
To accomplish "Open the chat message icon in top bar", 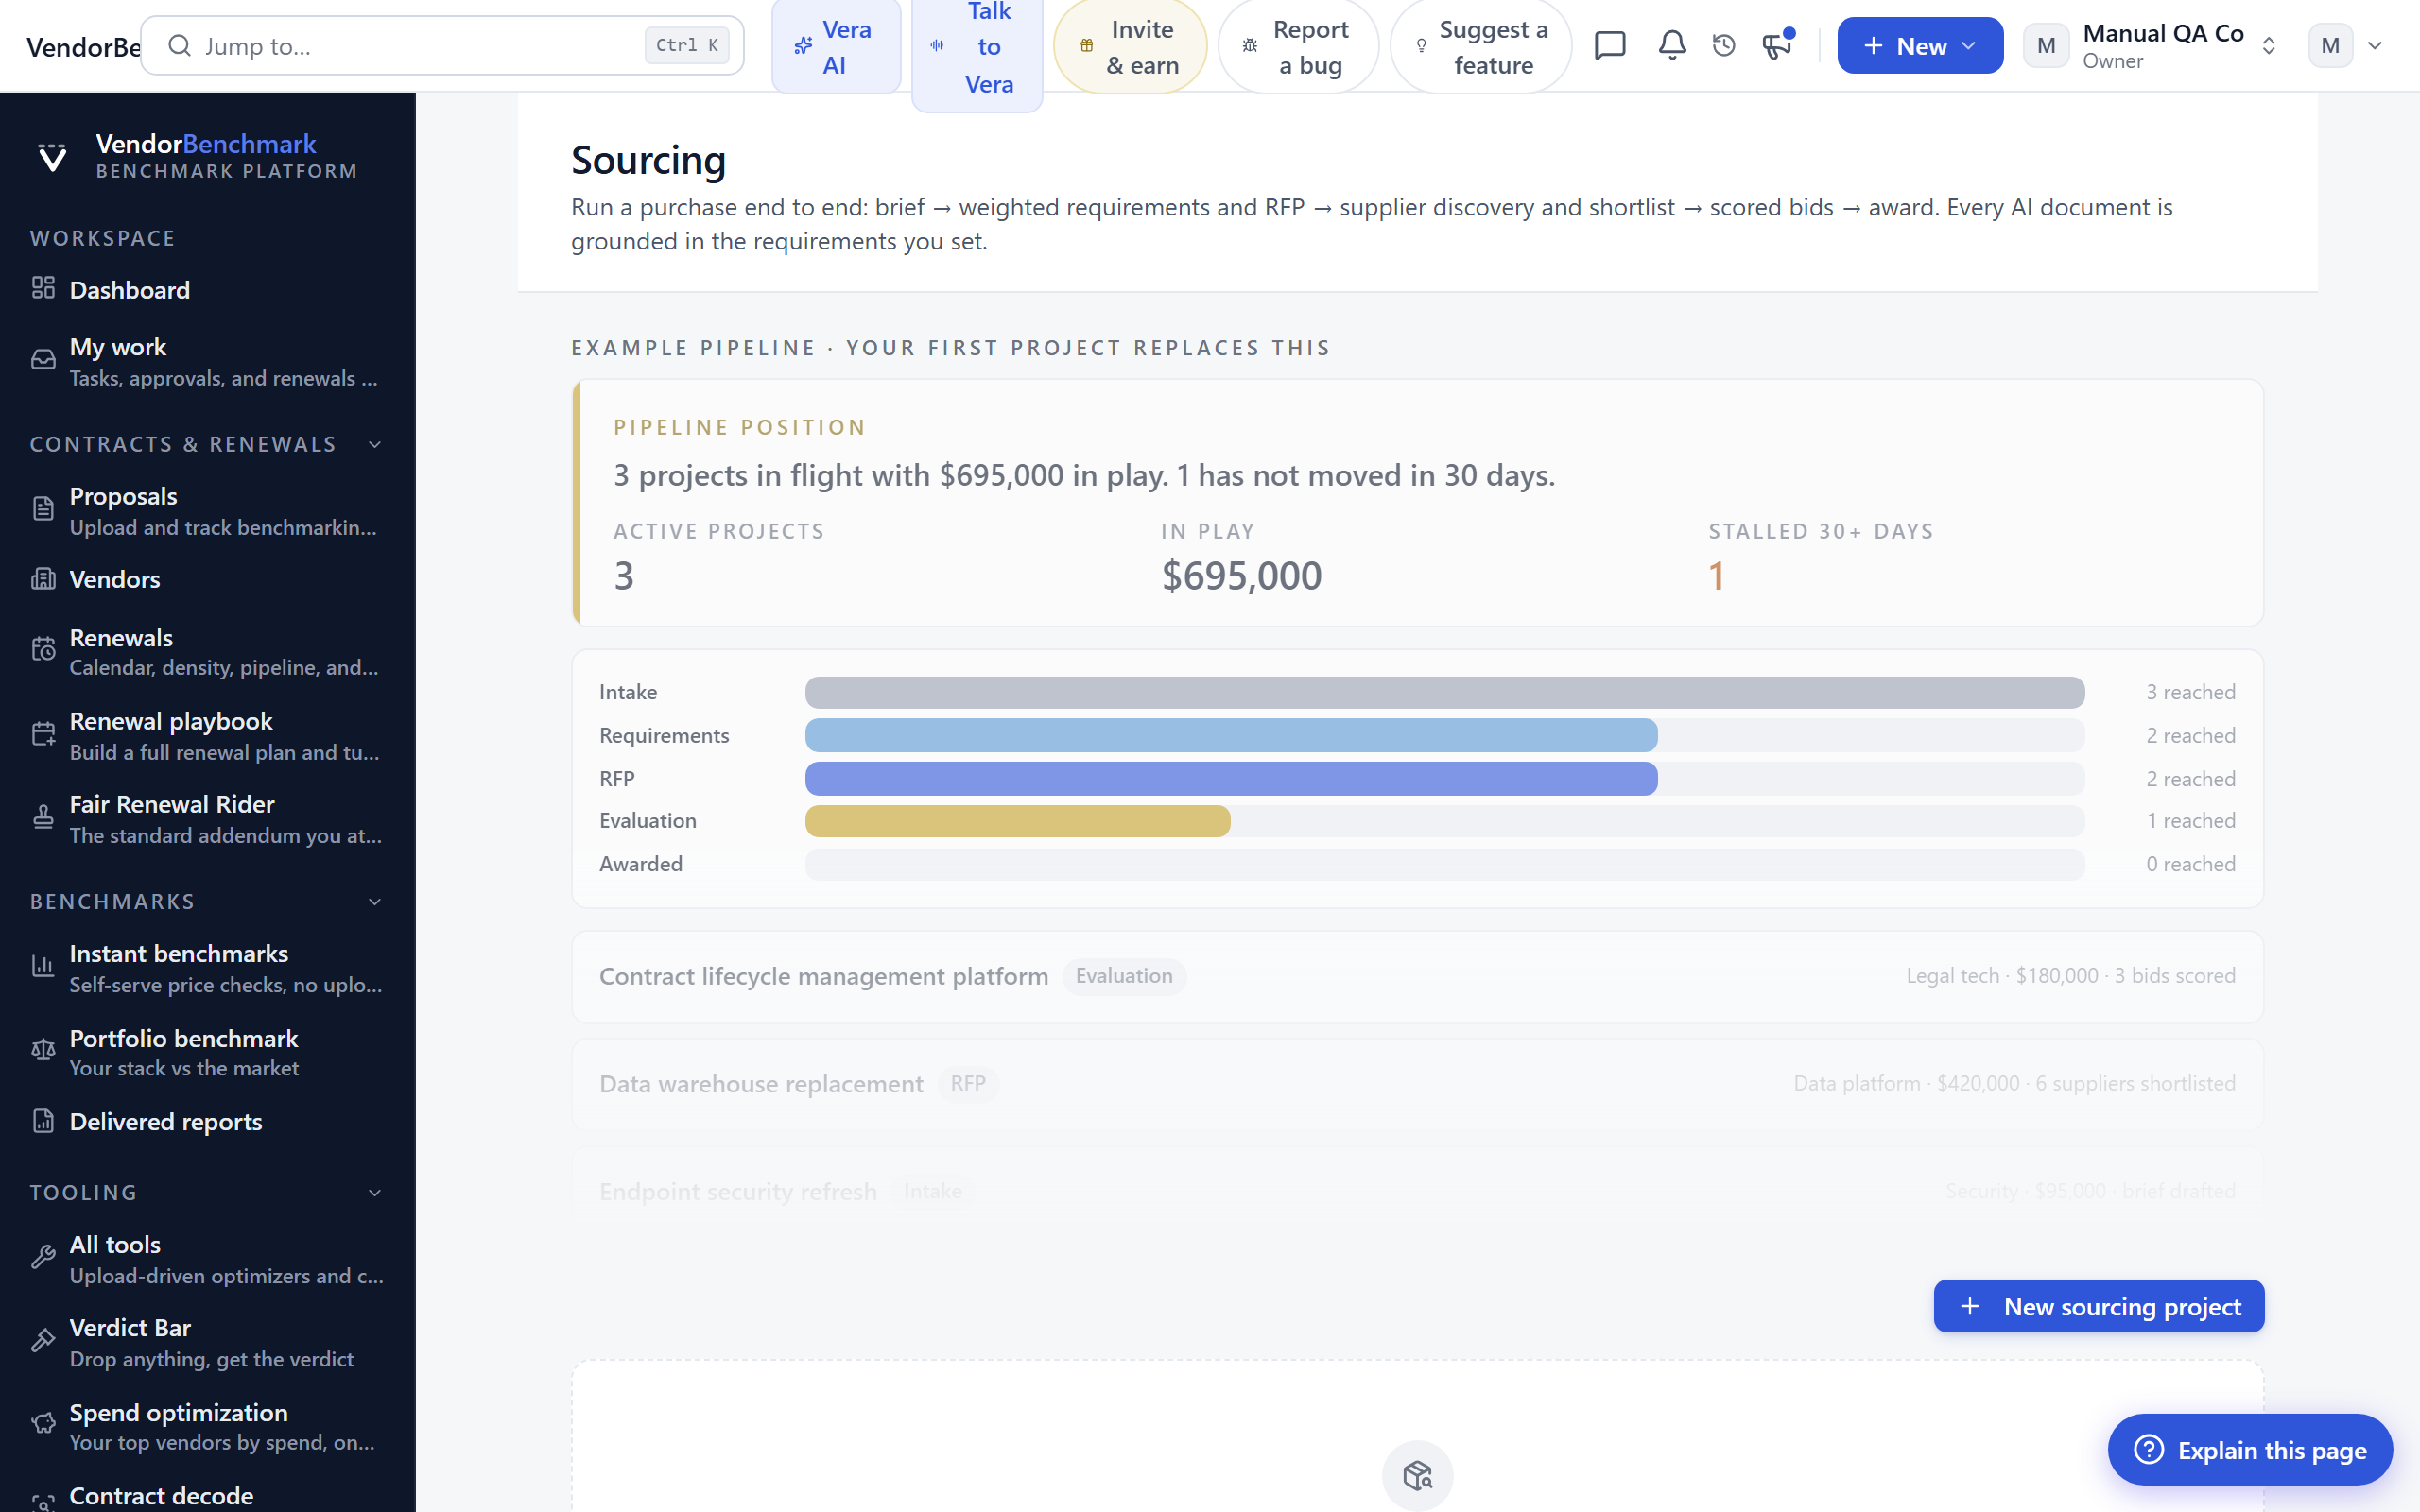I will [x=1610, y=45].
